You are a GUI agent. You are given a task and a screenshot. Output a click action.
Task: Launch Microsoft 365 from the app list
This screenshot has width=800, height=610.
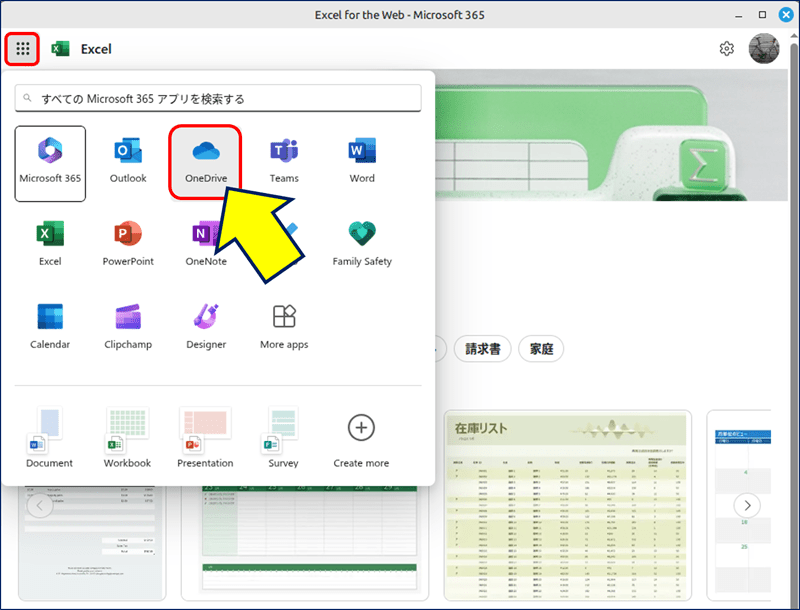(x=50, y=164)
